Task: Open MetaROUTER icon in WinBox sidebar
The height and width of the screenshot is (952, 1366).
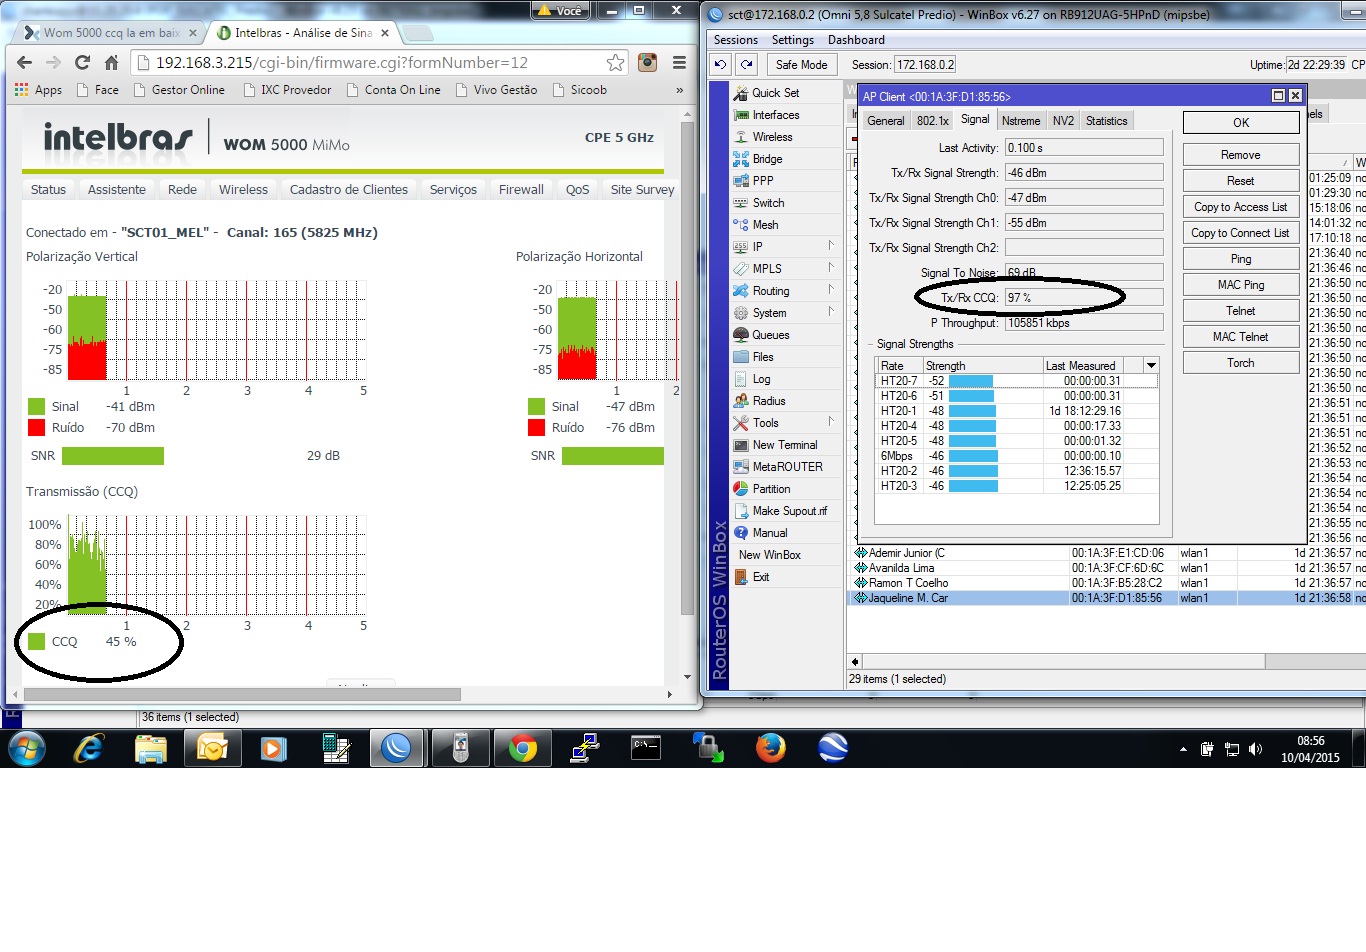Action: pyautogui.click(x=741, y=467)
